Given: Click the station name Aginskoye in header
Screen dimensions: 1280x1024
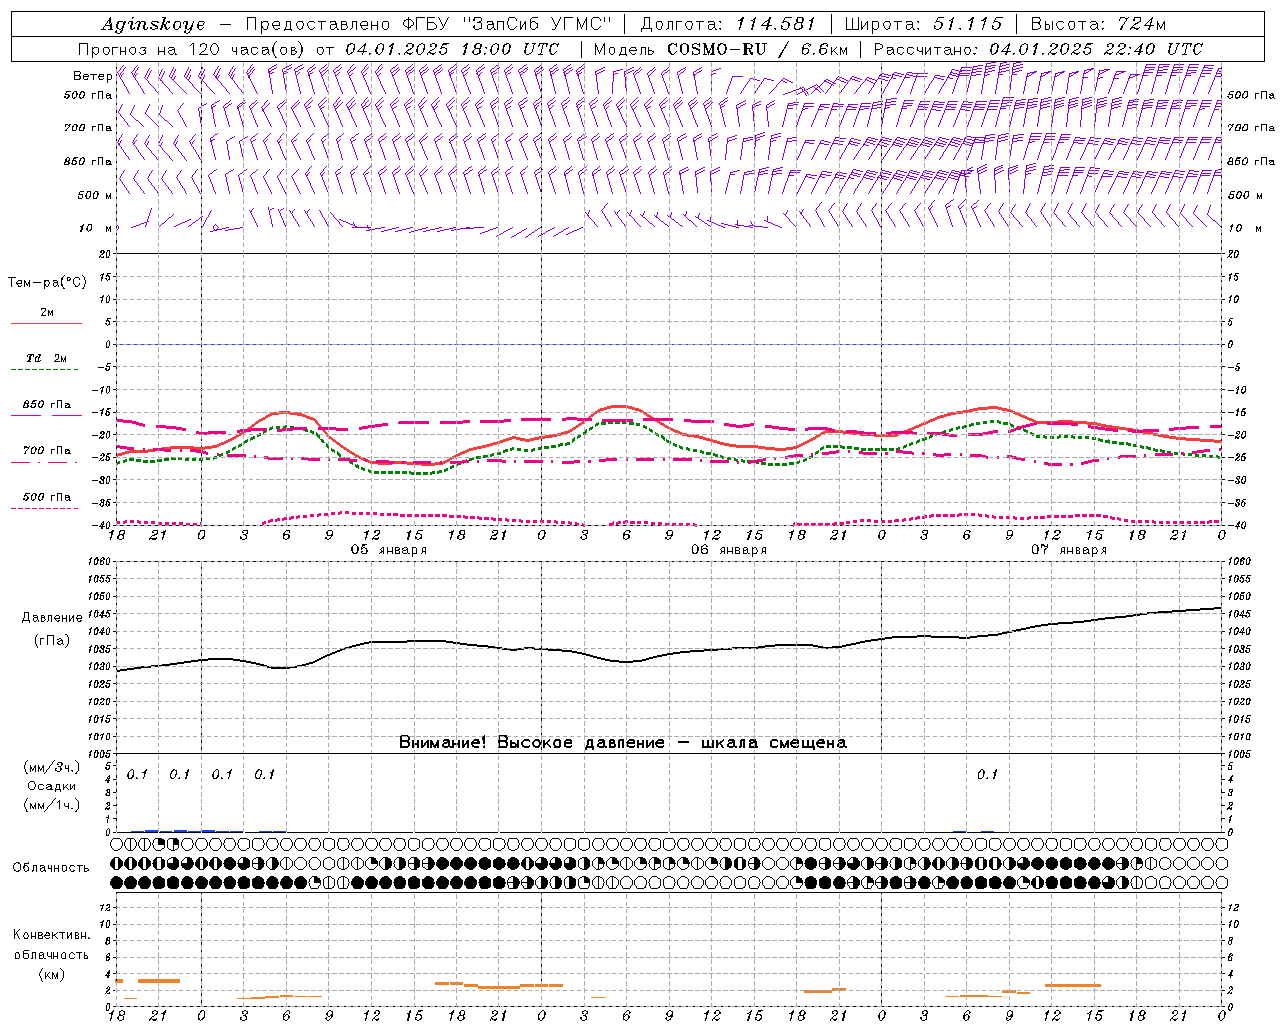Looking at the screenshot, I should pyautogui.click(x=153, y=24).
